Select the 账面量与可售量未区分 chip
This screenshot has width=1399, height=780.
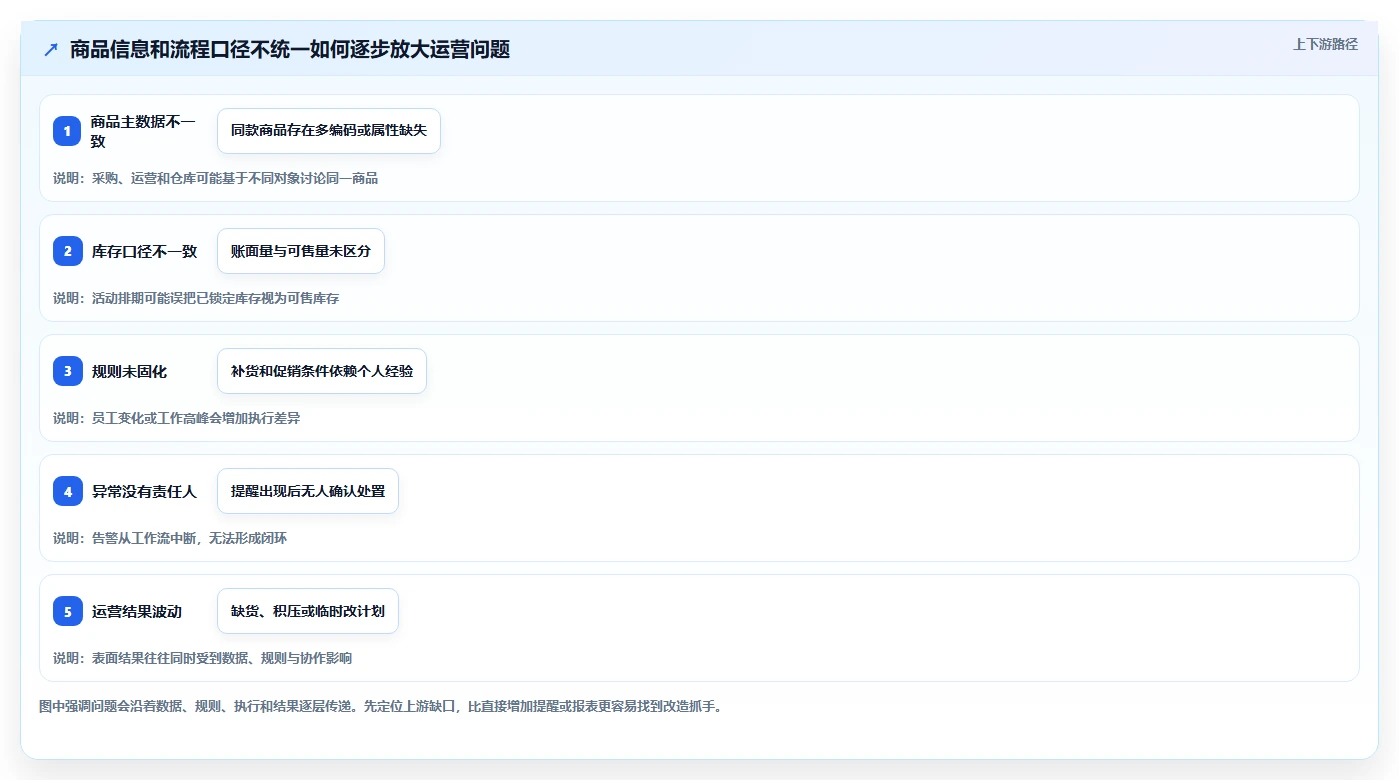(301, 251)
